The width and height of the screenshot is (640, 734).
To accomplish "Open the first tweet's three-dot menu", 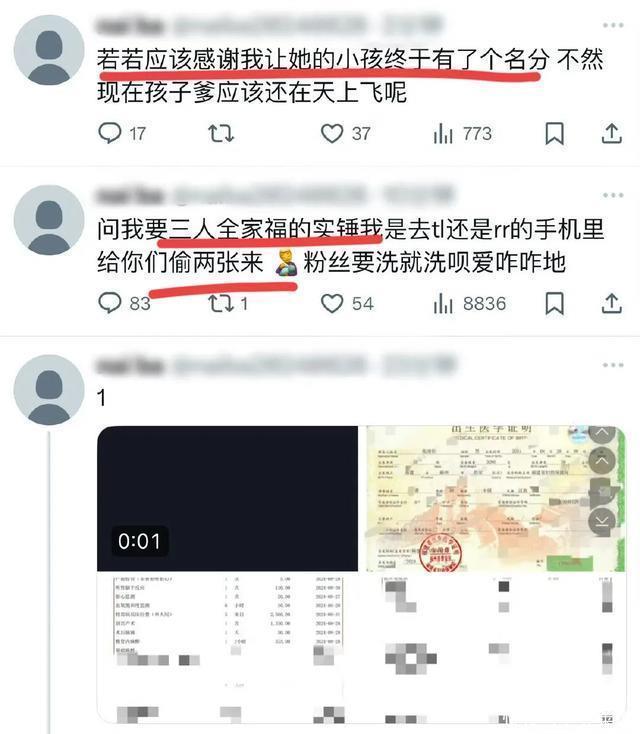I will point(613,25).
